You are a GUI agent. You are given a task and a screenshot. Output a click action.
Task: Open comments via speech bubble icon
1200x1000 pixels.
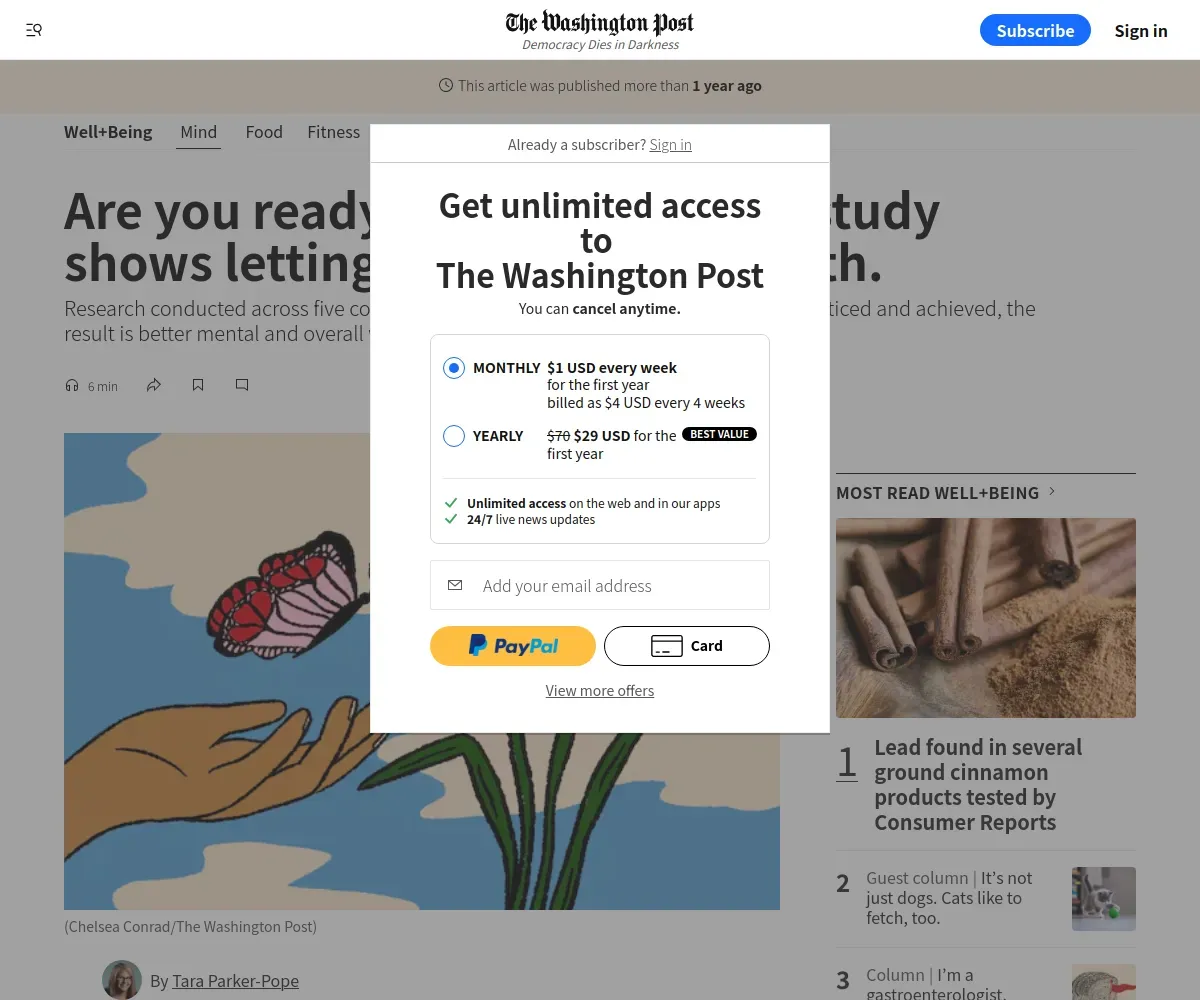pos(242,385)
